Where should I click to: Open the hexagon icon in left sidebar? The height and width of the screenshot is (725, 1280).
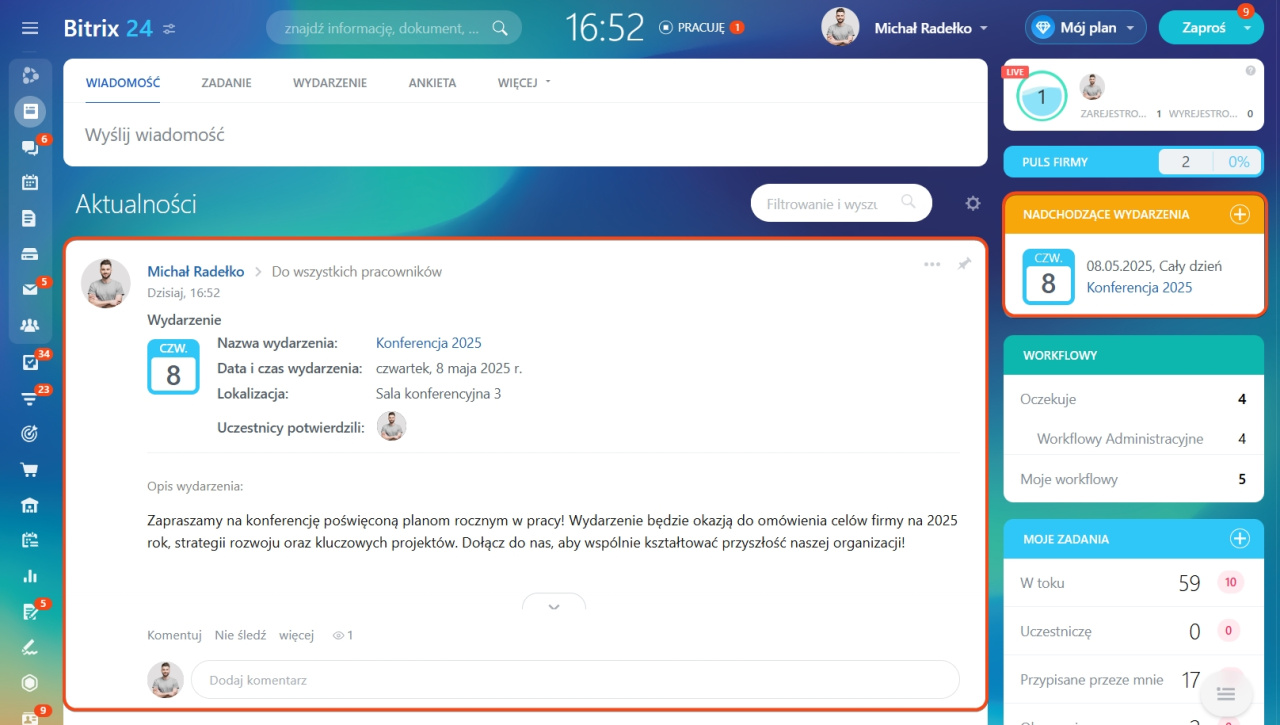pyautogui.click(x=30, y=683)
